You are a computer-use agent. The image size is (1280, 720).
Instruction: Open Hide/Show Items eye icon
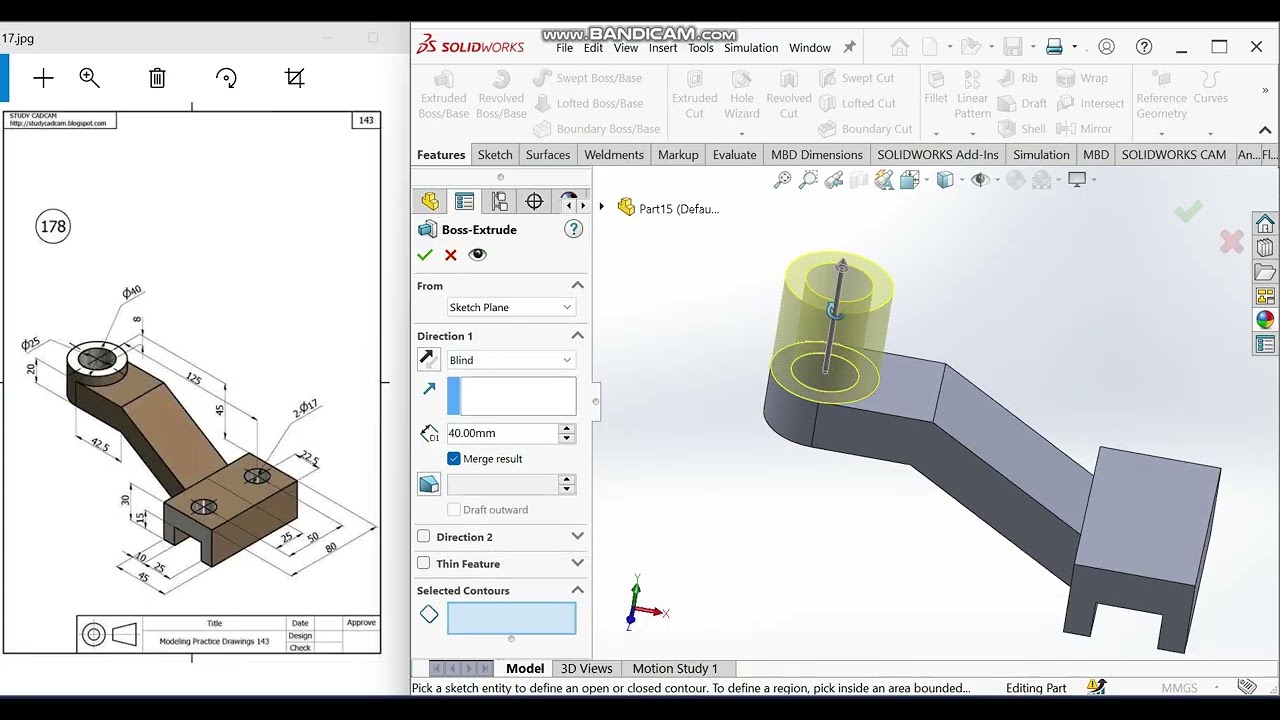pos(980,180)
